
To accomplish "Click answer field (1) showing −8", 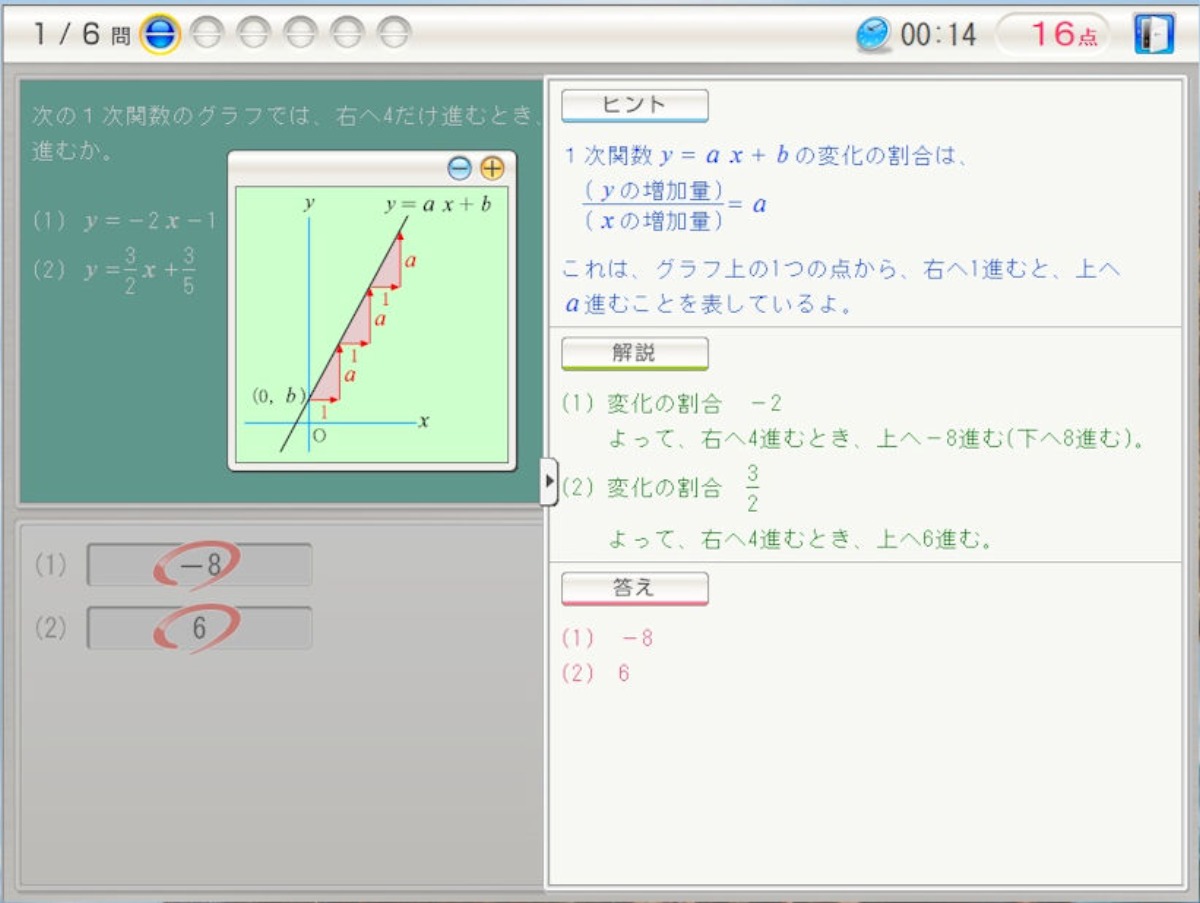I will (x=199, y=565).
